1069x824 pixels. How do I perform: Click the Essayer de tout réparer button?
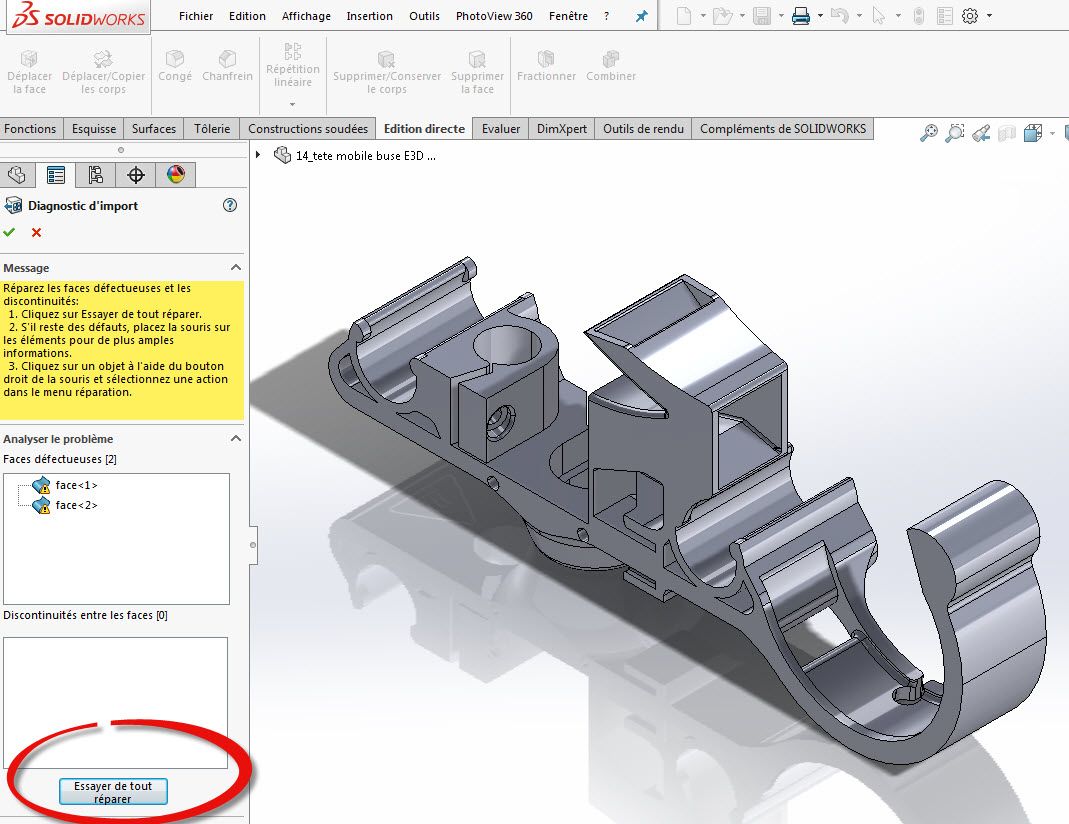[x=113, y=792]
